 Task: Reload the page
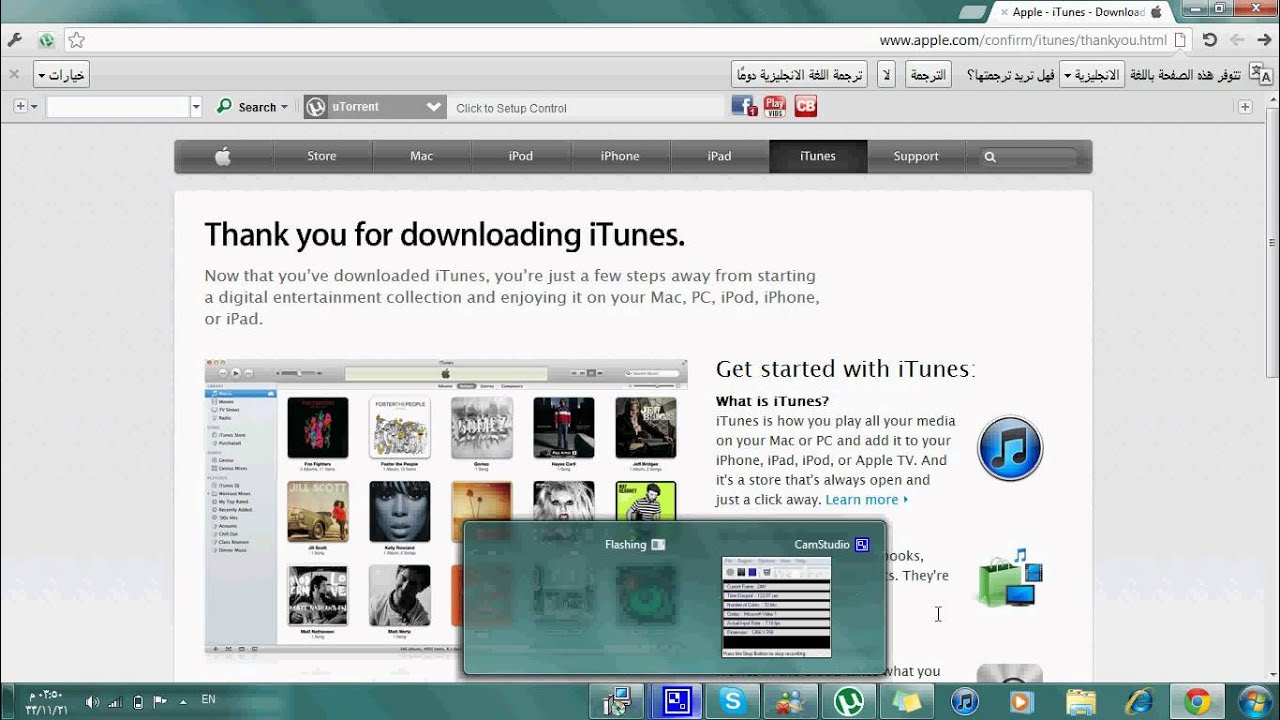coord(1210,40)
